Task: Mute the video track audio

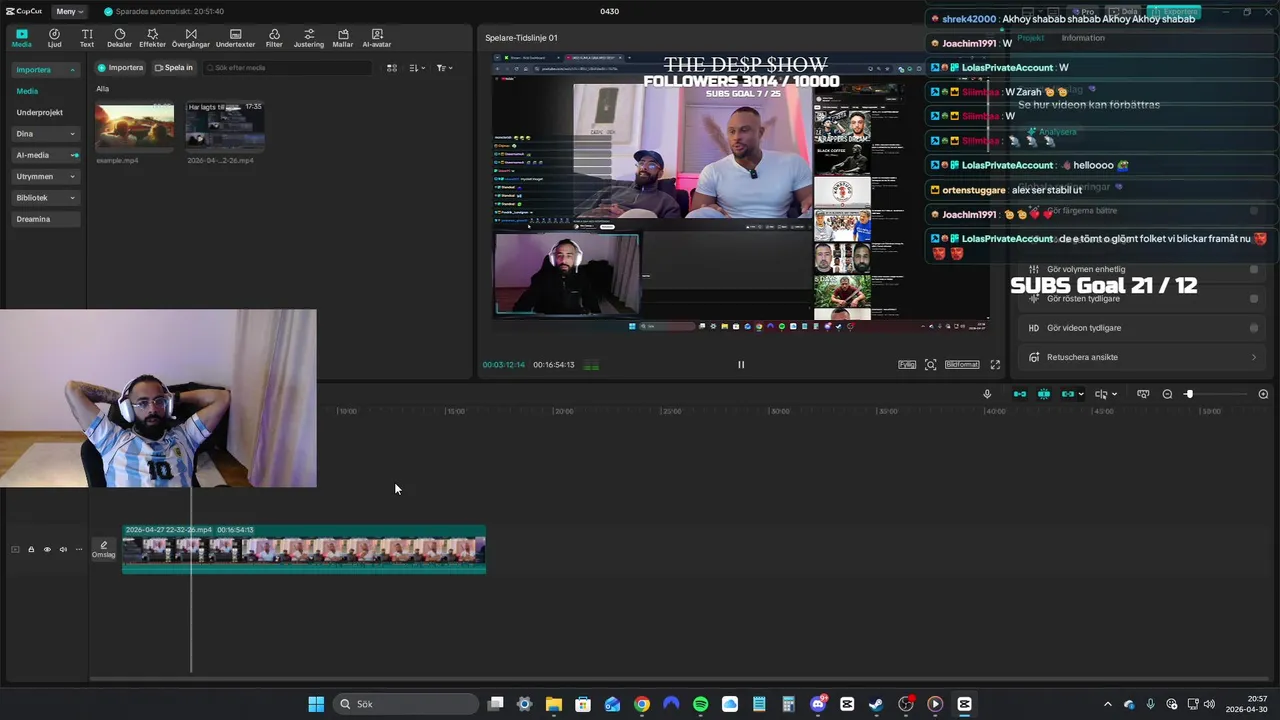Action: (63, 549)
